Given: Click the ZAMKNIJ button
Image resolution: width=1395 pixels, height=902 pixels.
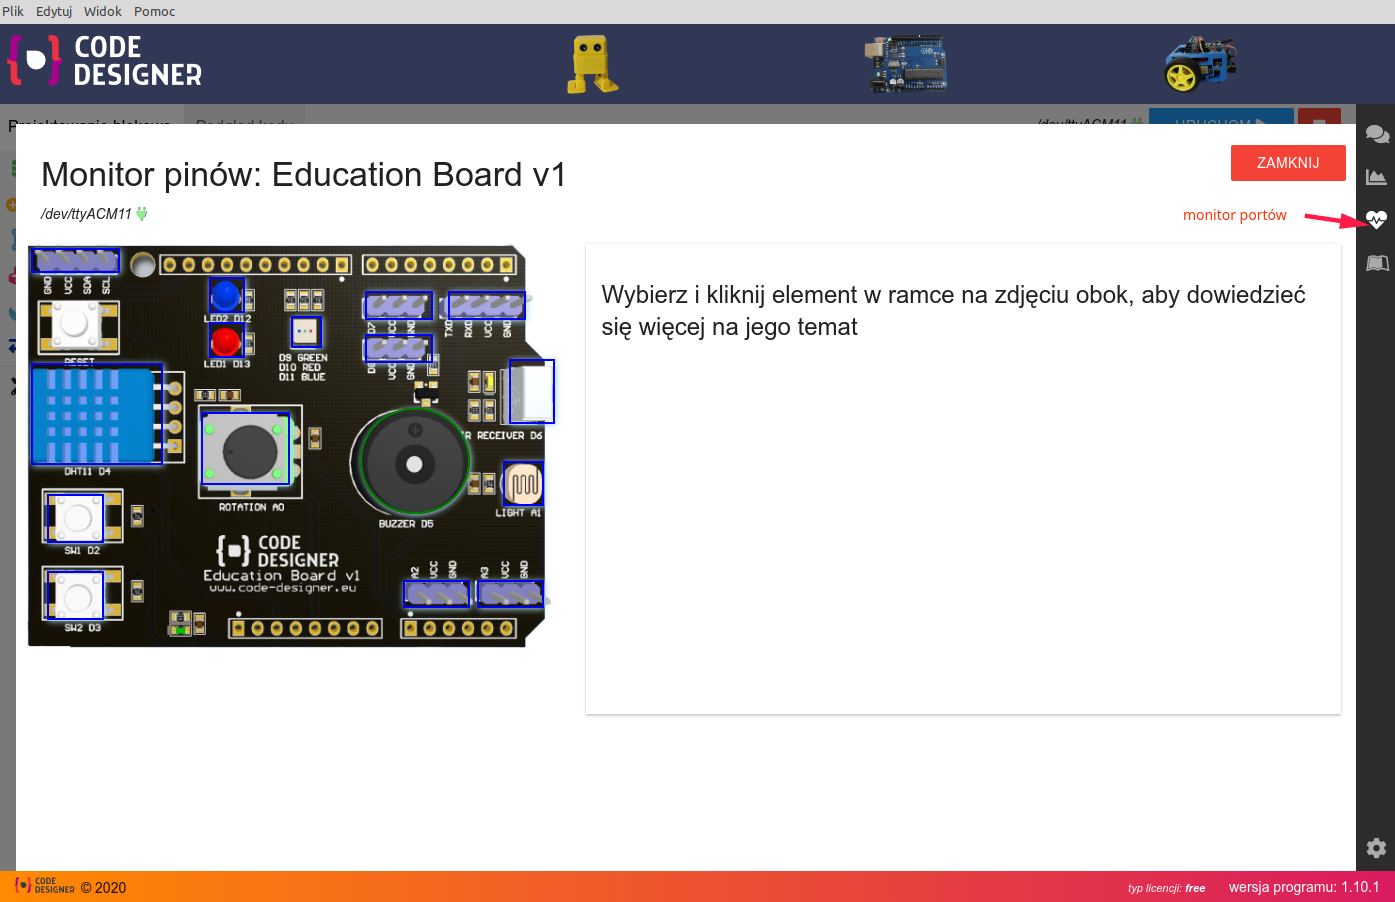Looking at the screenshot, I should (1287, 163).
